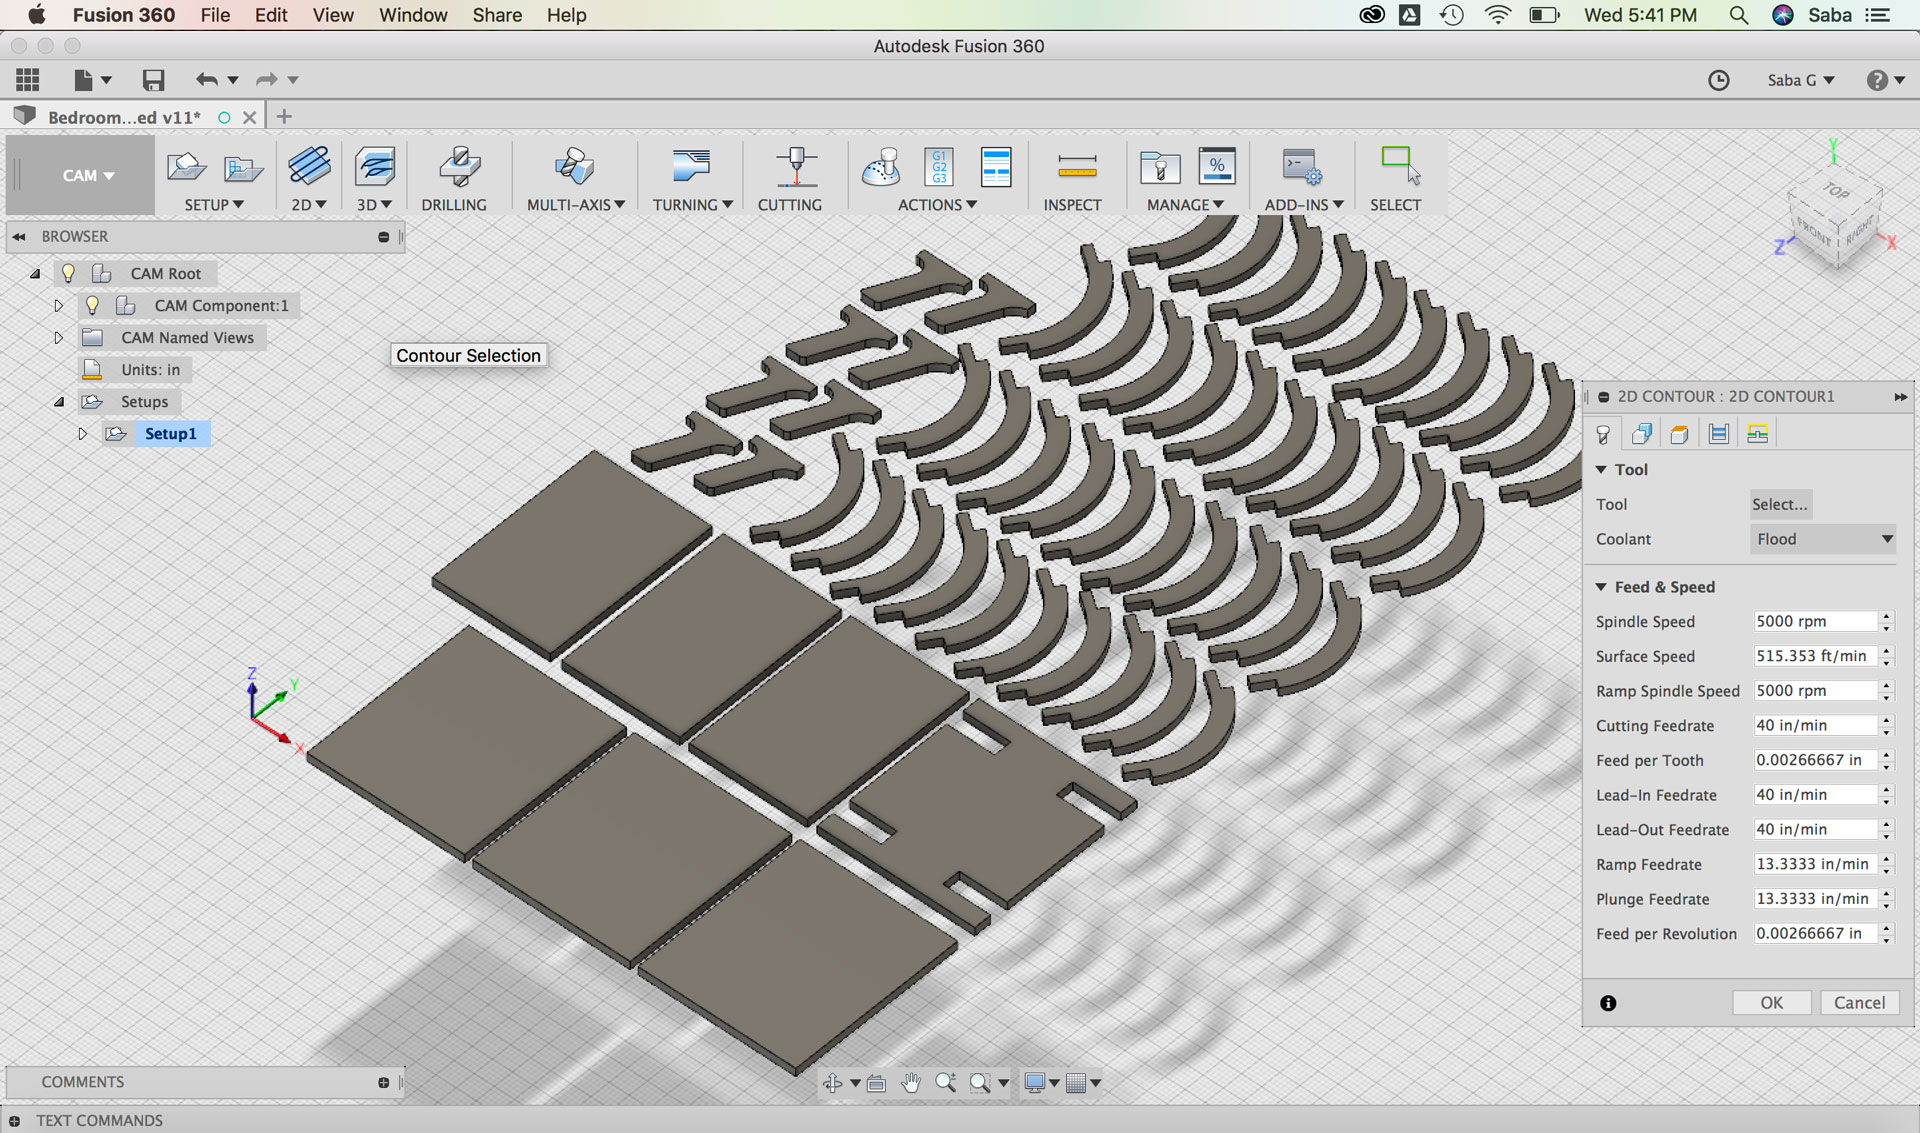Click the tool Select... button

pyautogui.click(x=1779, y=504)
